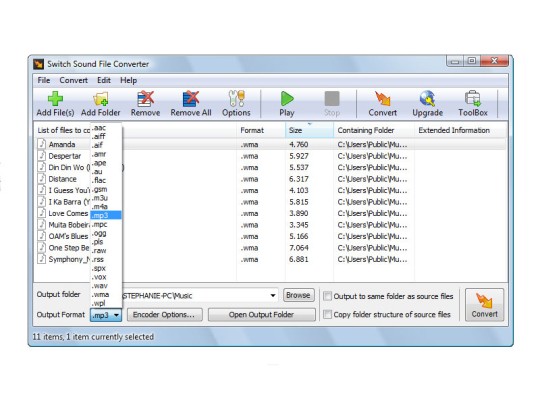The width and height of the screenshot is (540, 405).
Task: Select the Despertar file row
Action: point(271,156)
